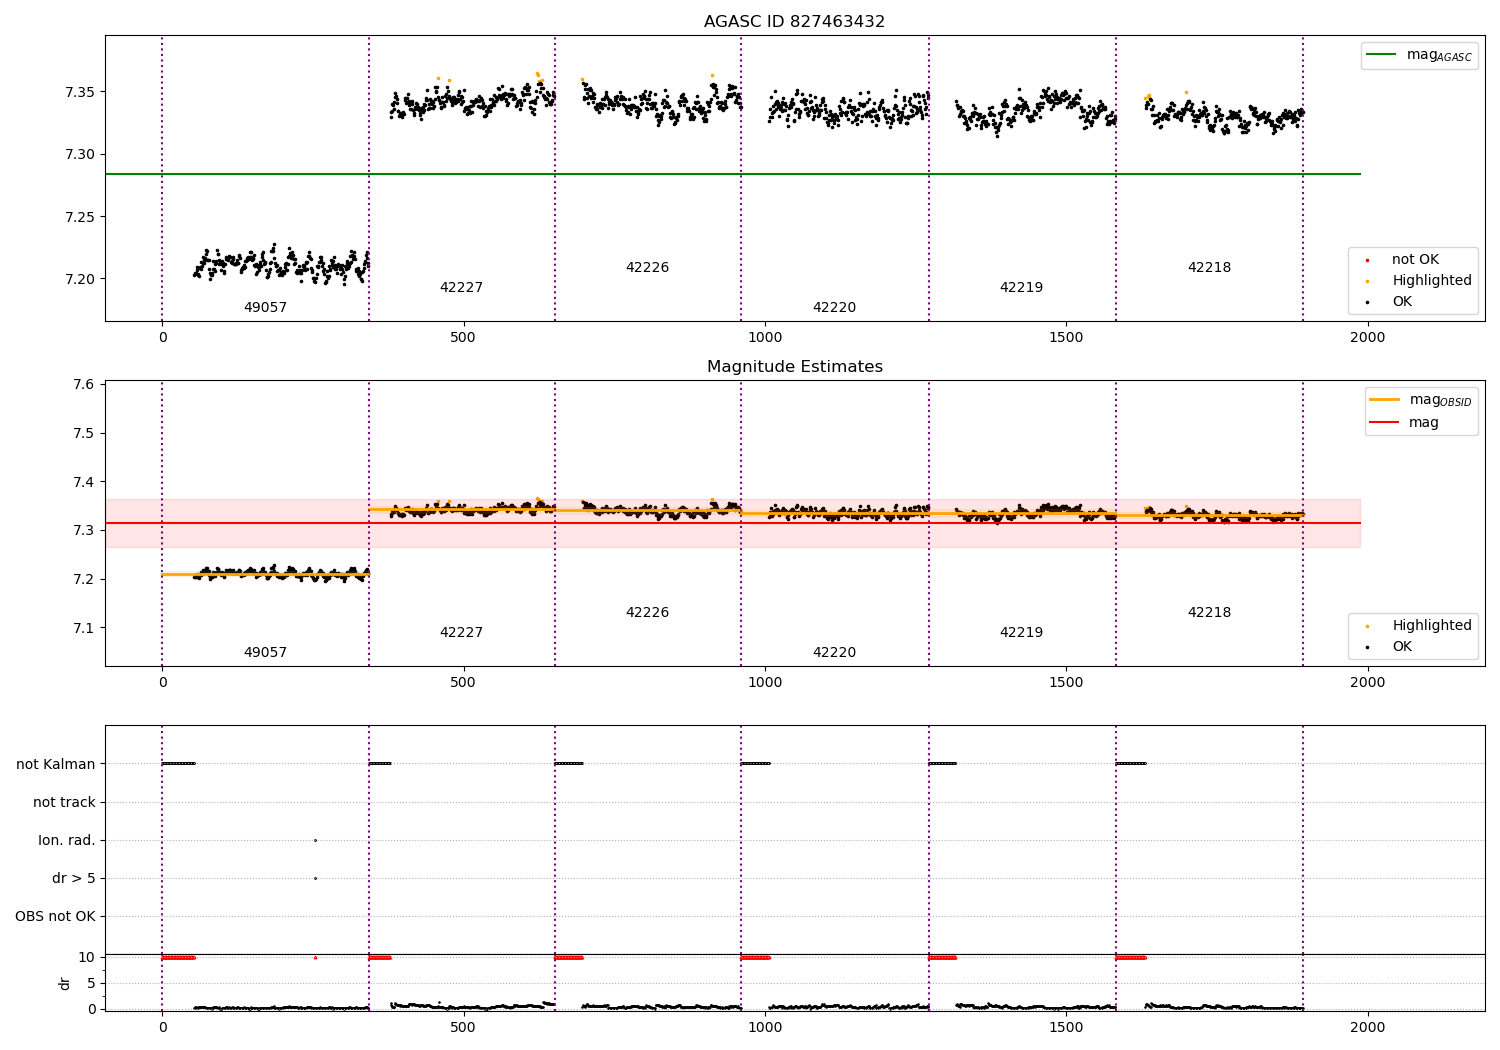This screenshot has width=1500, height=1050.
Task: Click obsid label 42226 in the top panel
Action: point(647,267)
